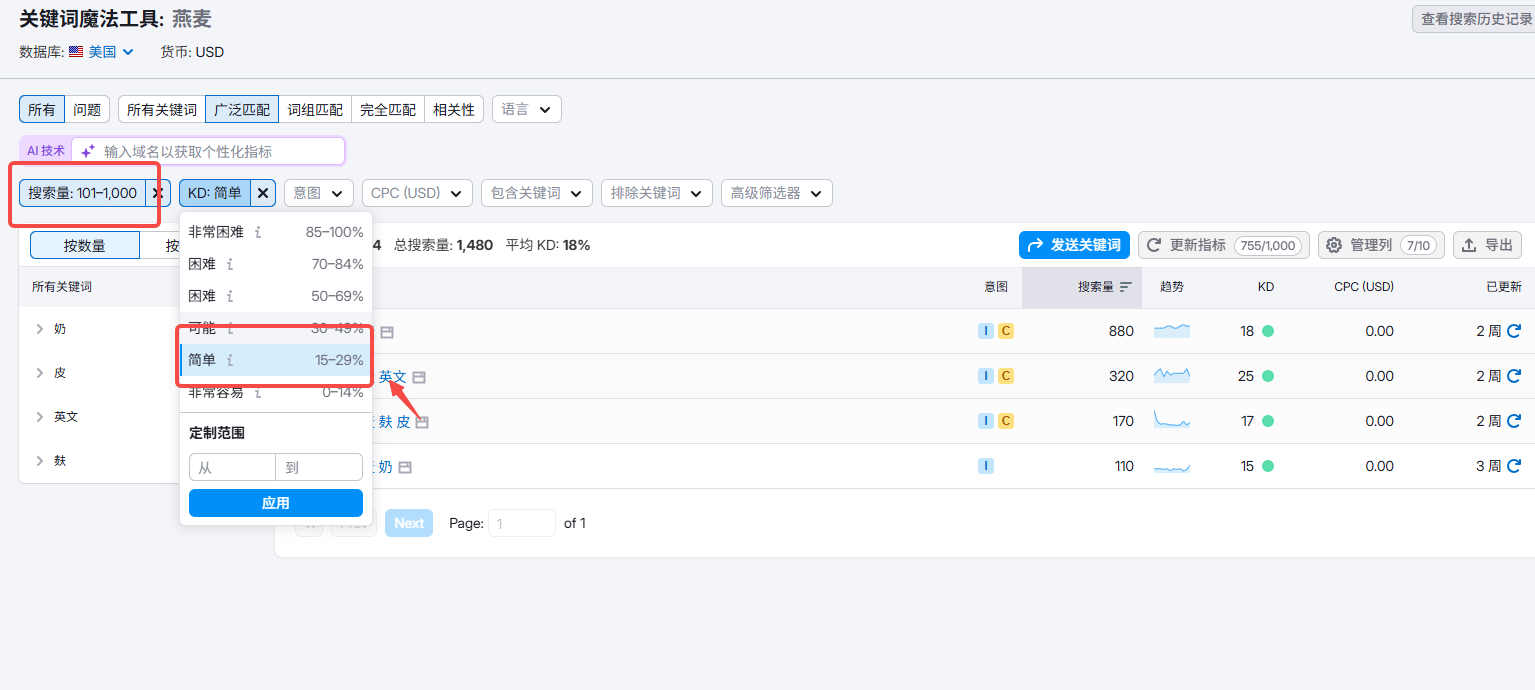
Task: Click the trend sparkline for 880 volume row
Action: (x=1171, y=331)
